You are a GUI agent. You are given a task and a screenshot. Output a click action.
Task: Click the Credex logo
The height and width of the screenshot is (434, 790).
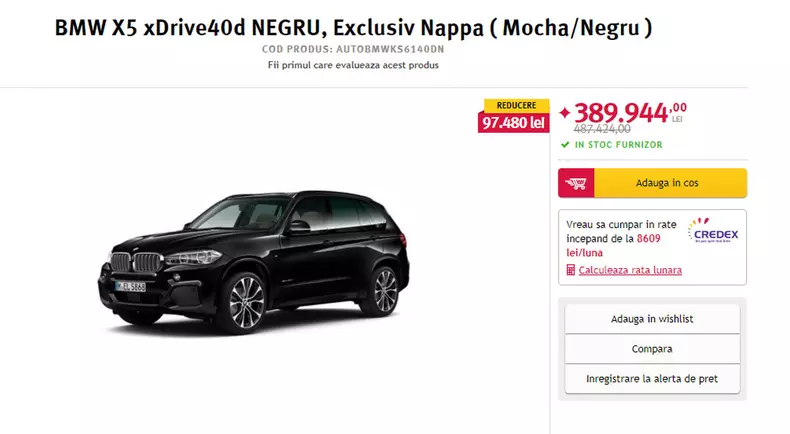(x=713, y=231)
